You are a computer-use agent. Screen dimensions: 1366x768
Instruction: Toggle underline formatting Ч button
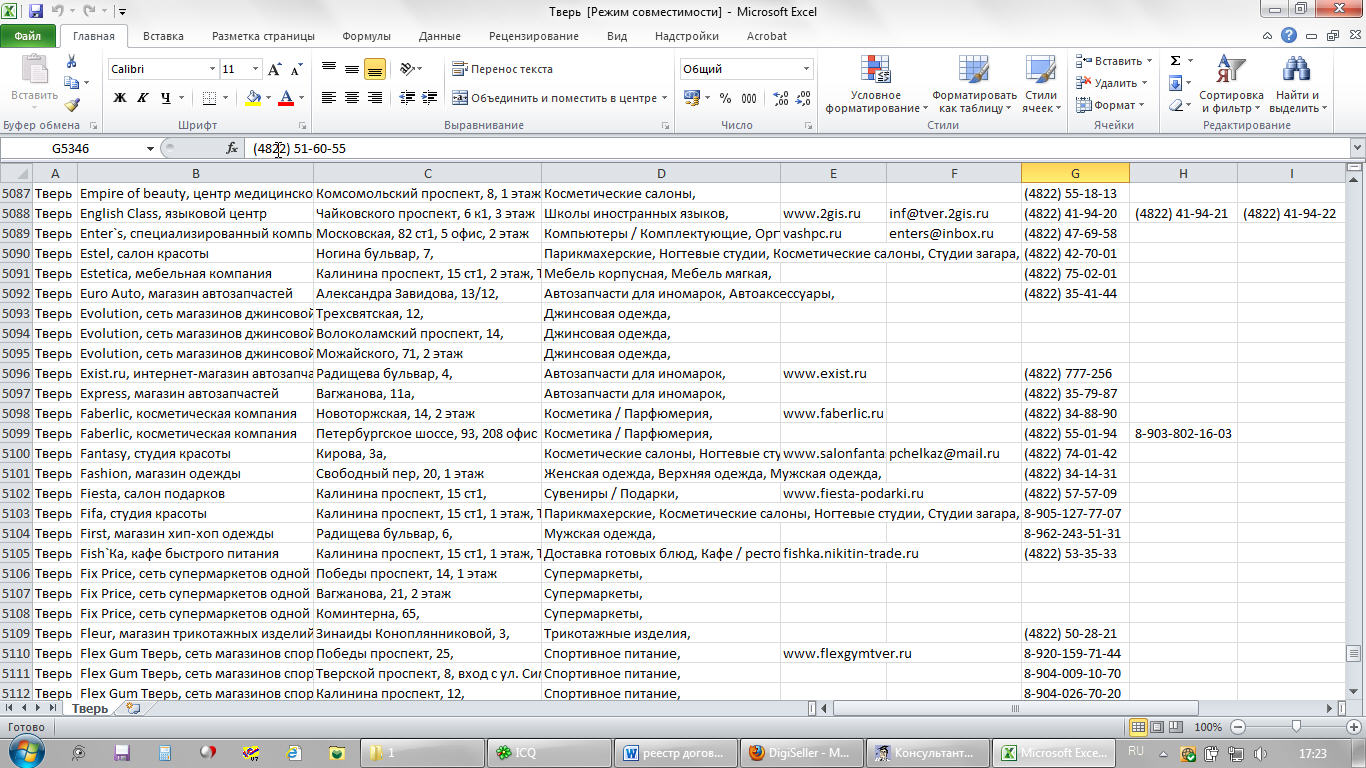[165, 98]
